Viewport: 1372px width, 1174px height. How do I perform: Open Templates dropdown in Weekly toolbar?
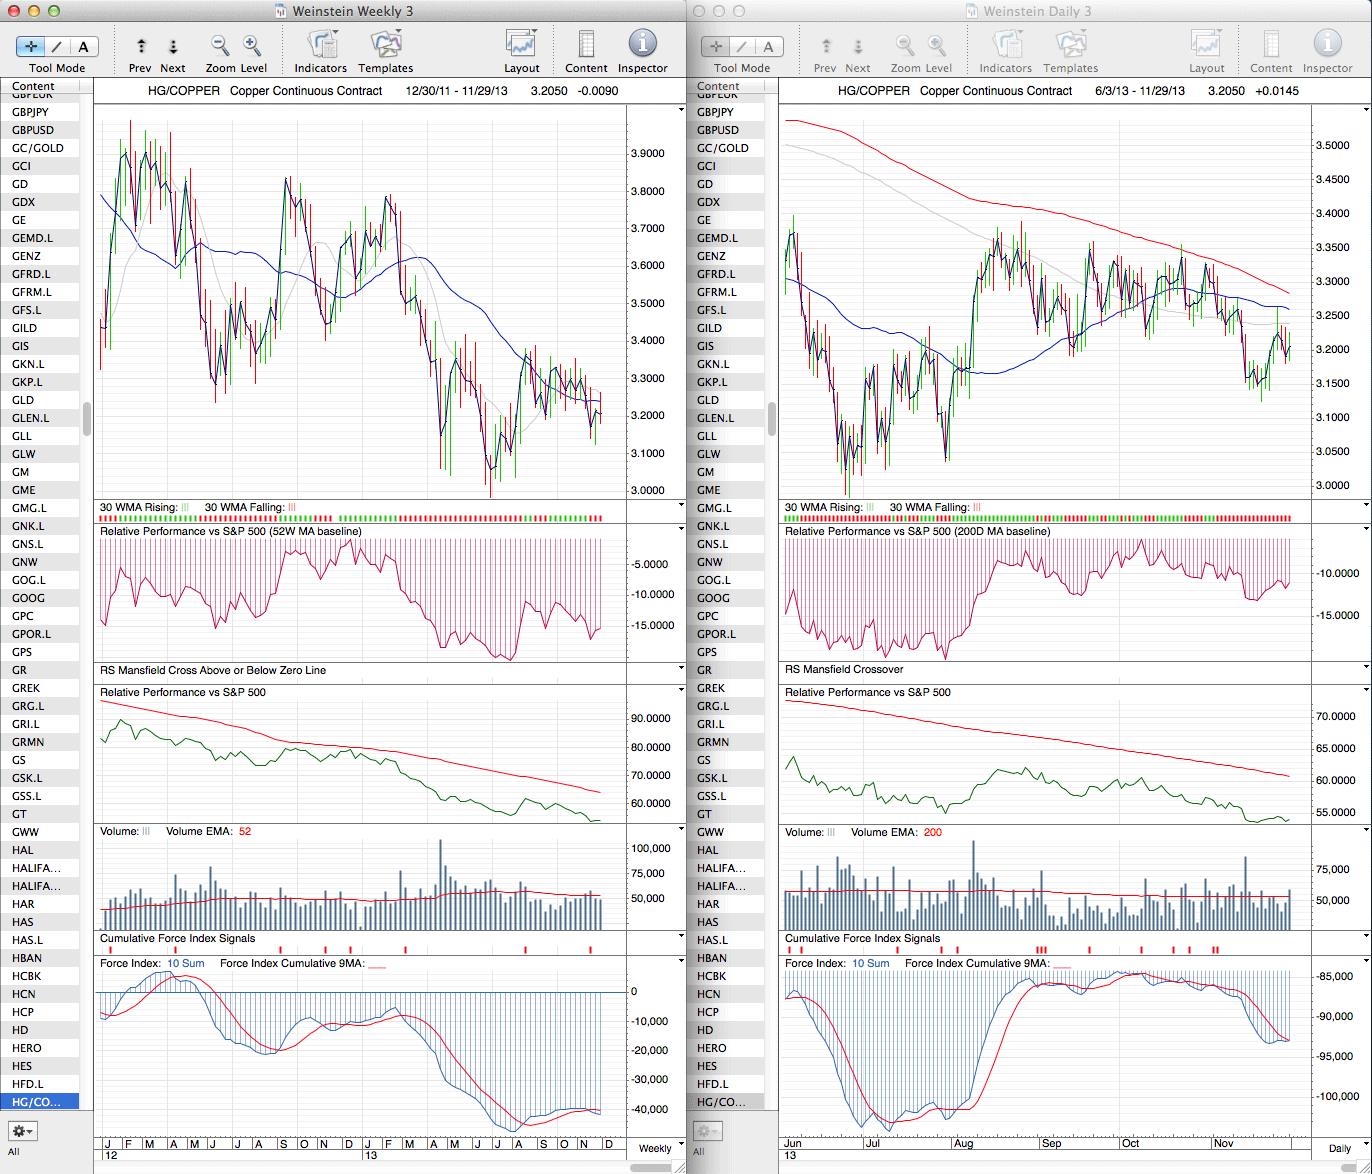pyautogui.click(x=385, y=45)
